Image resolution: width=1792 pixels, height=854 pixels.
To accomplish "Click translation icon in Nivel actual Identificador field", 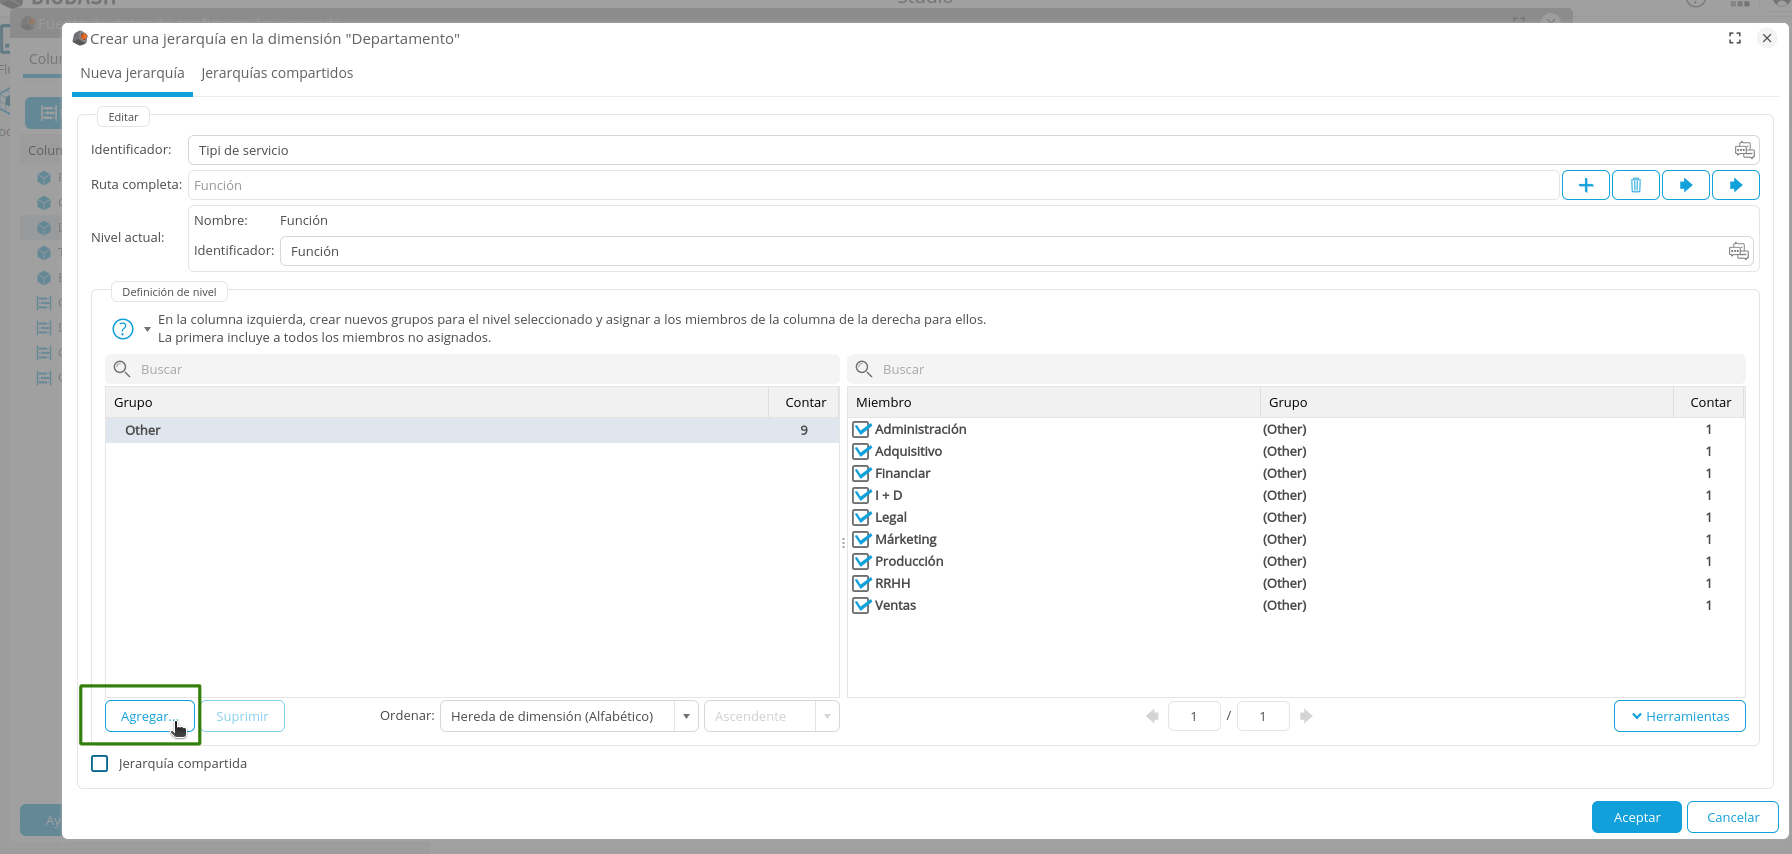I will (x=1738, y=251).
